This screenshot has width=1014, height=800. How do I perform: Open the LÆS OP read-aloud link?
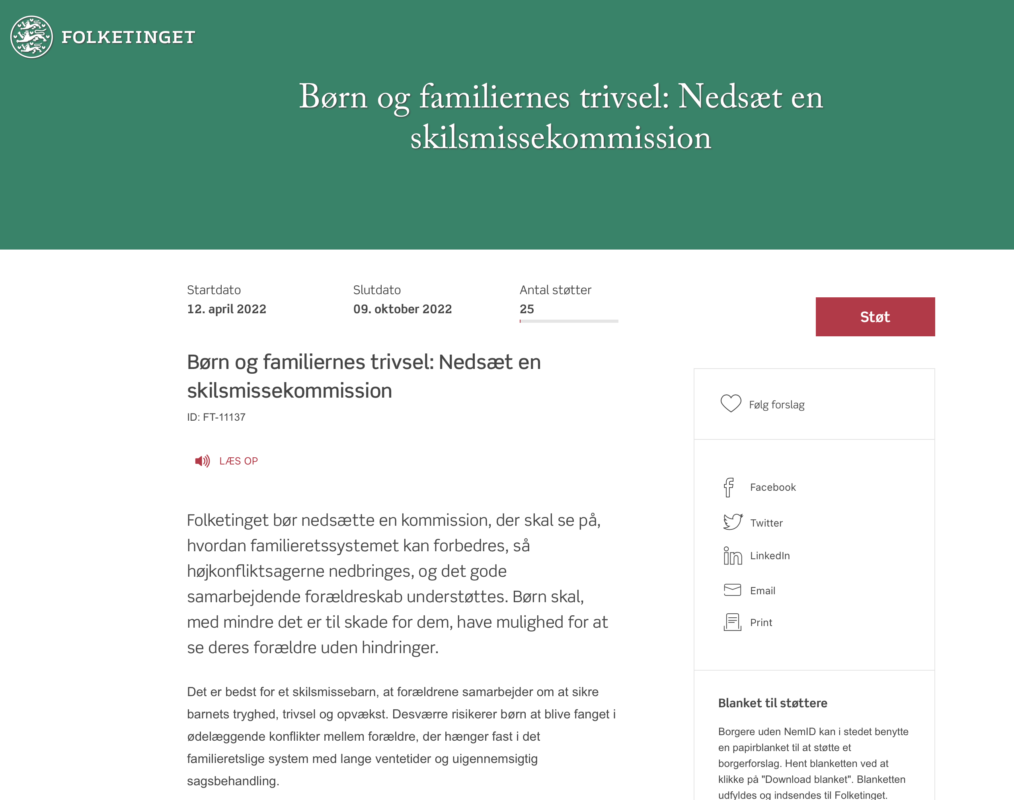tap(238, 461)
